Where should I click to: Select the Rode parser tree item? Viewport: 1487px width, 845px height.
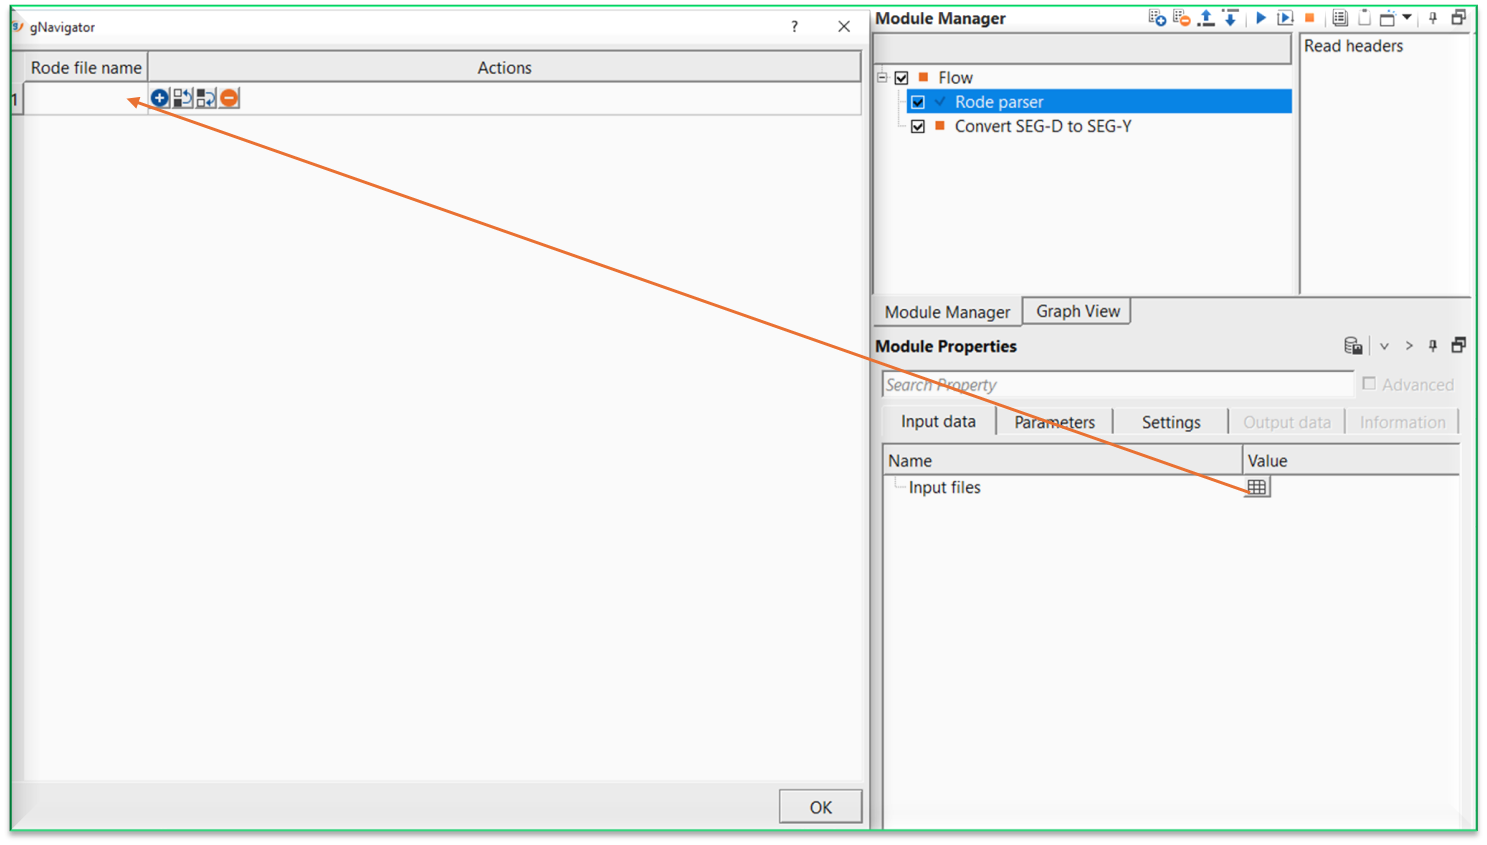point(1000,101)
